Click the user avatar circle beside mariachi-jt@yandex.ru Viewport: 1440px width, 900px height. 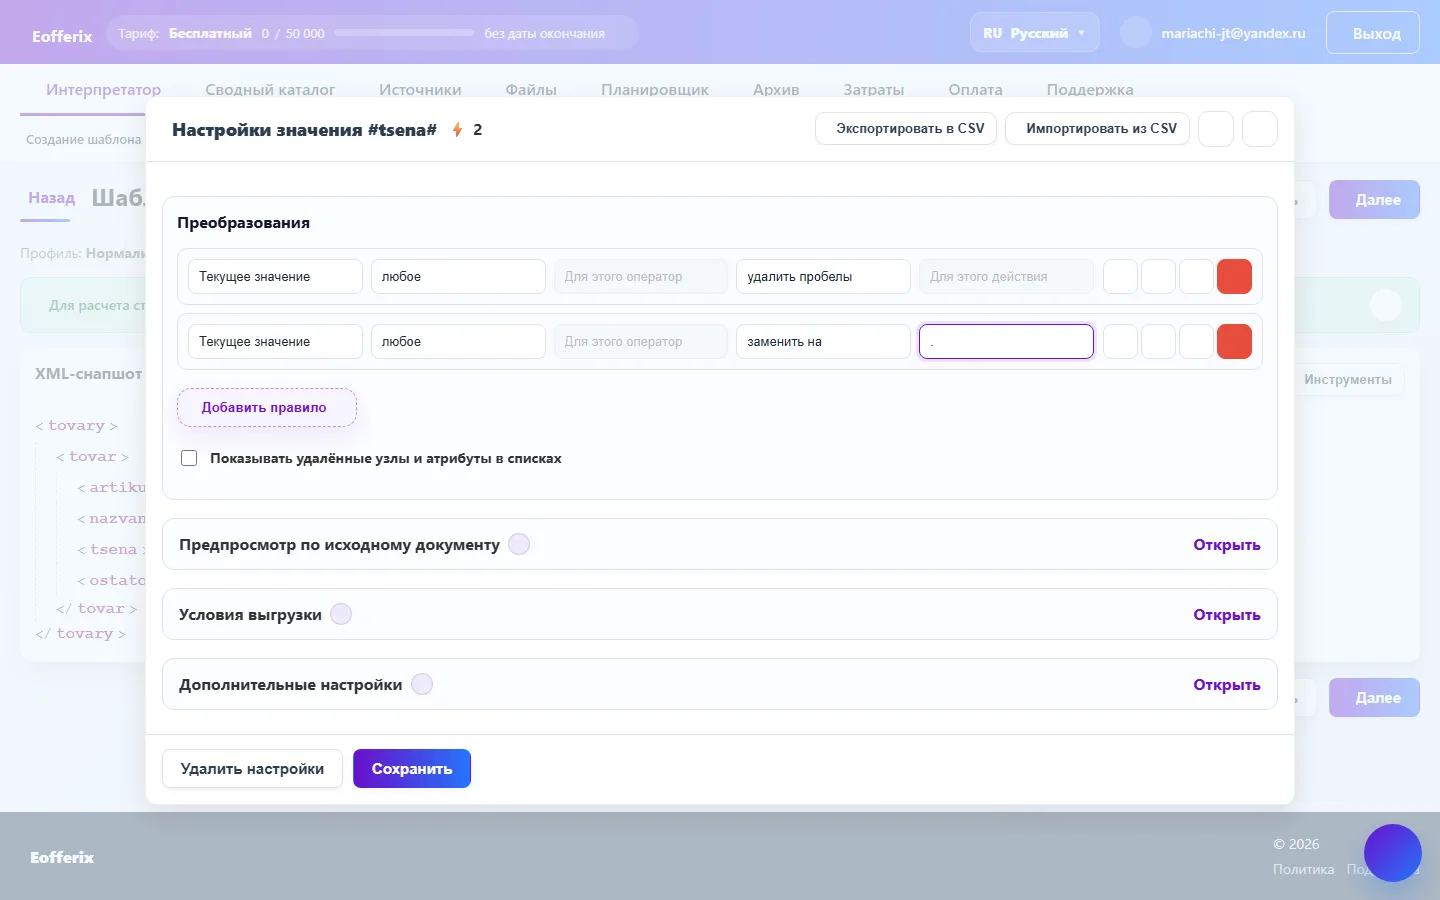click(x=1136, y=33)
